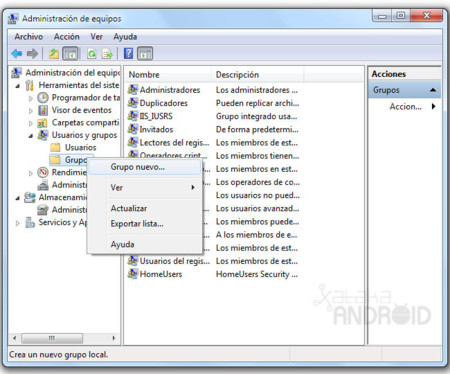The width and height of the screenshot is (450, 374).
Task: Click the tree pane horizontal scrollbar thumb
Action: (x=52, y=338)
